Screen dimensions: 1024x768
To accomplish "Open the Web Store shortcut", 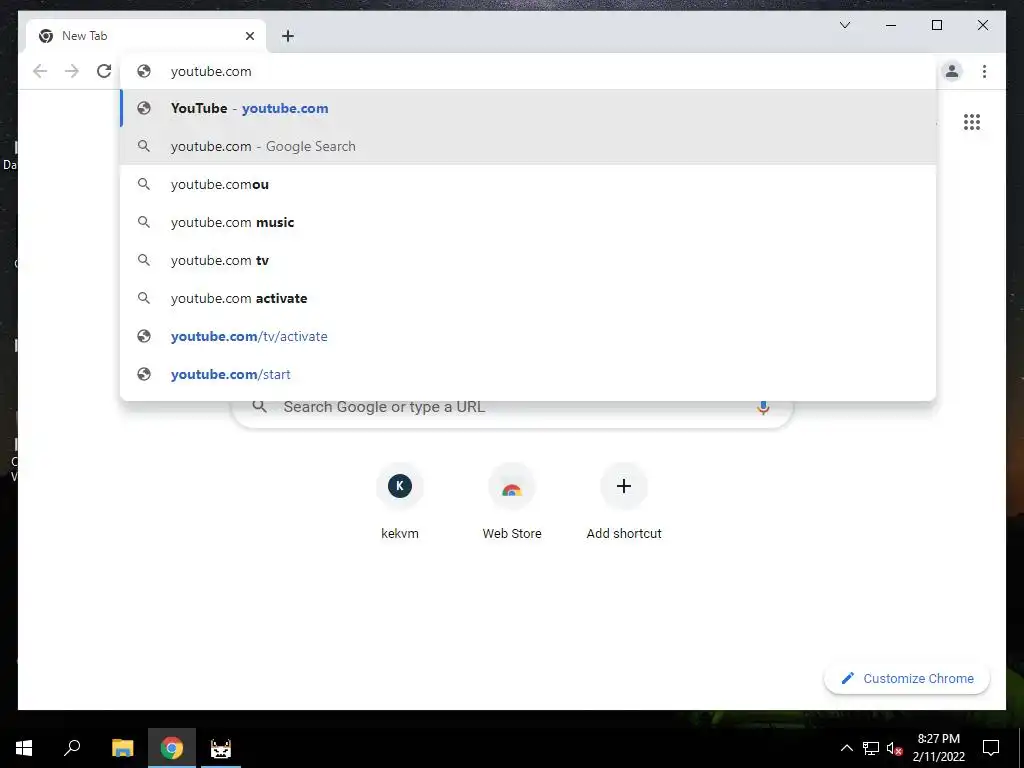I will pos(512,502).
